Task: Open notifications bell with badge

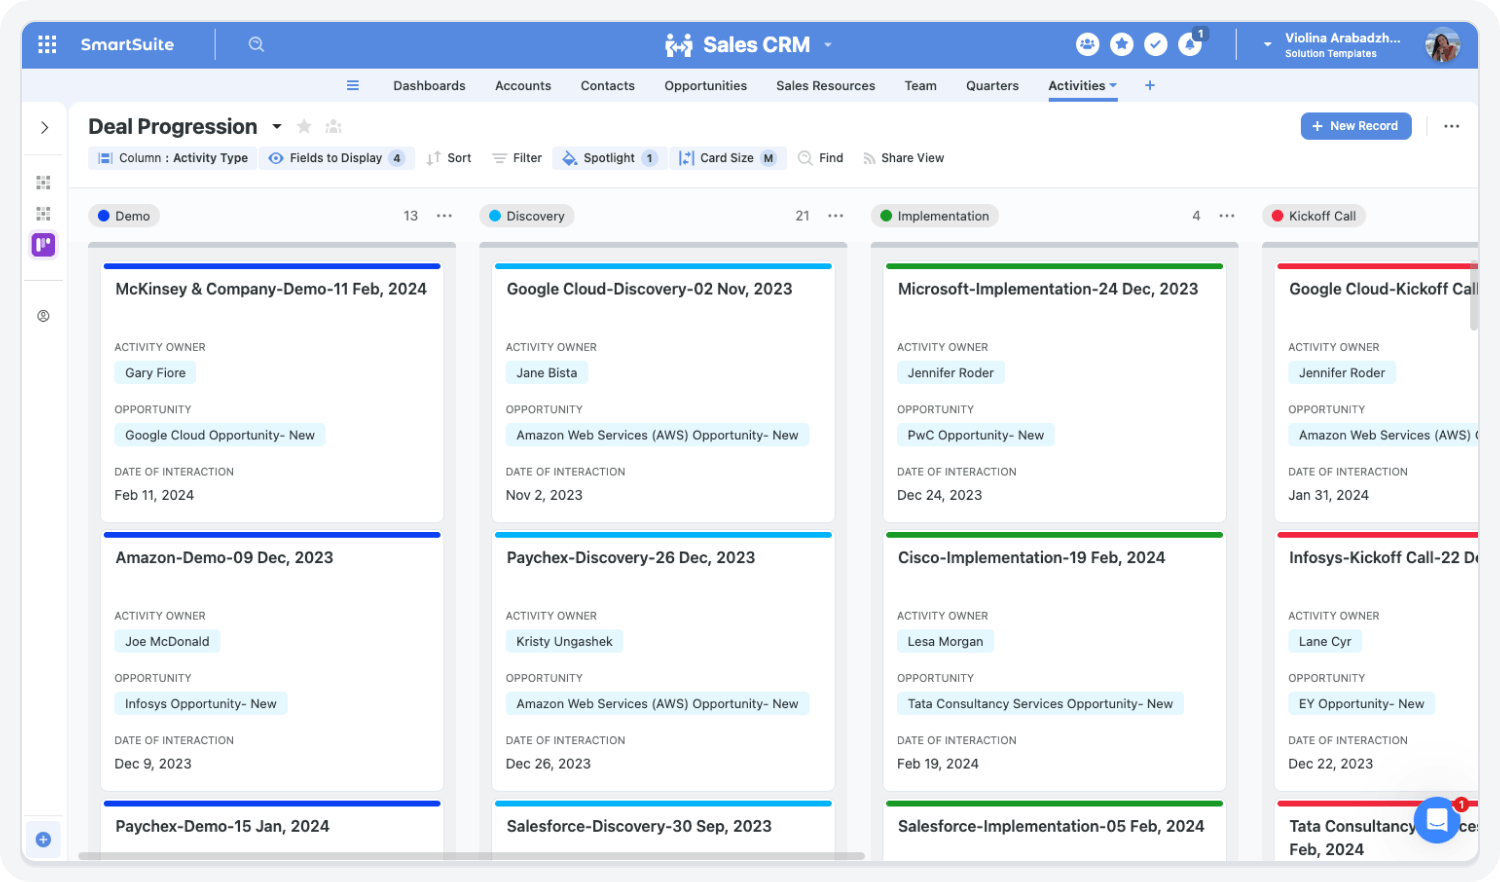Action: click(x=1191, y=44)
